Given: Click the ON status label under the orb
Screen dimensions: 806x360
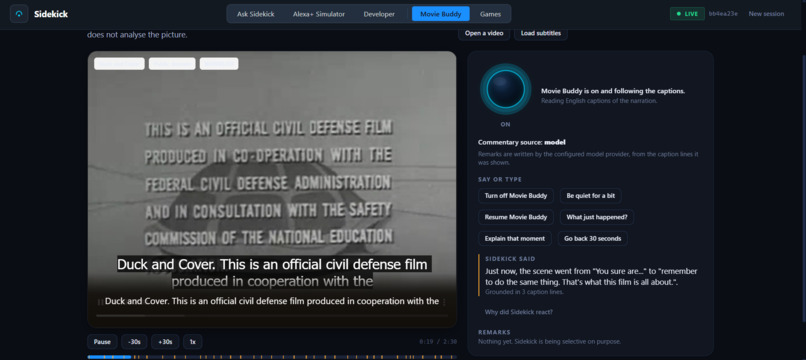Looking at the screenshot, I should [x=505, y=124].
